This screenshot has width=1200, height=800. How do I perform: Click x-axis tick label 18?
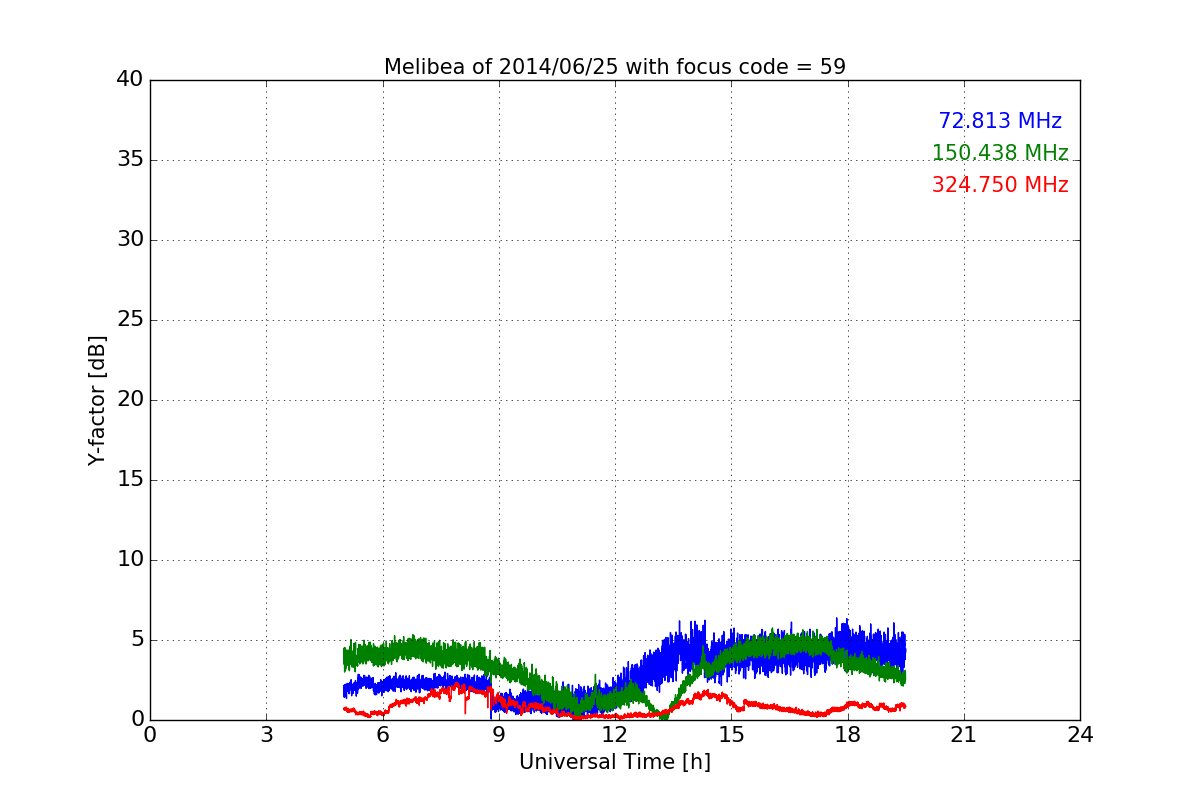[848, 735]
